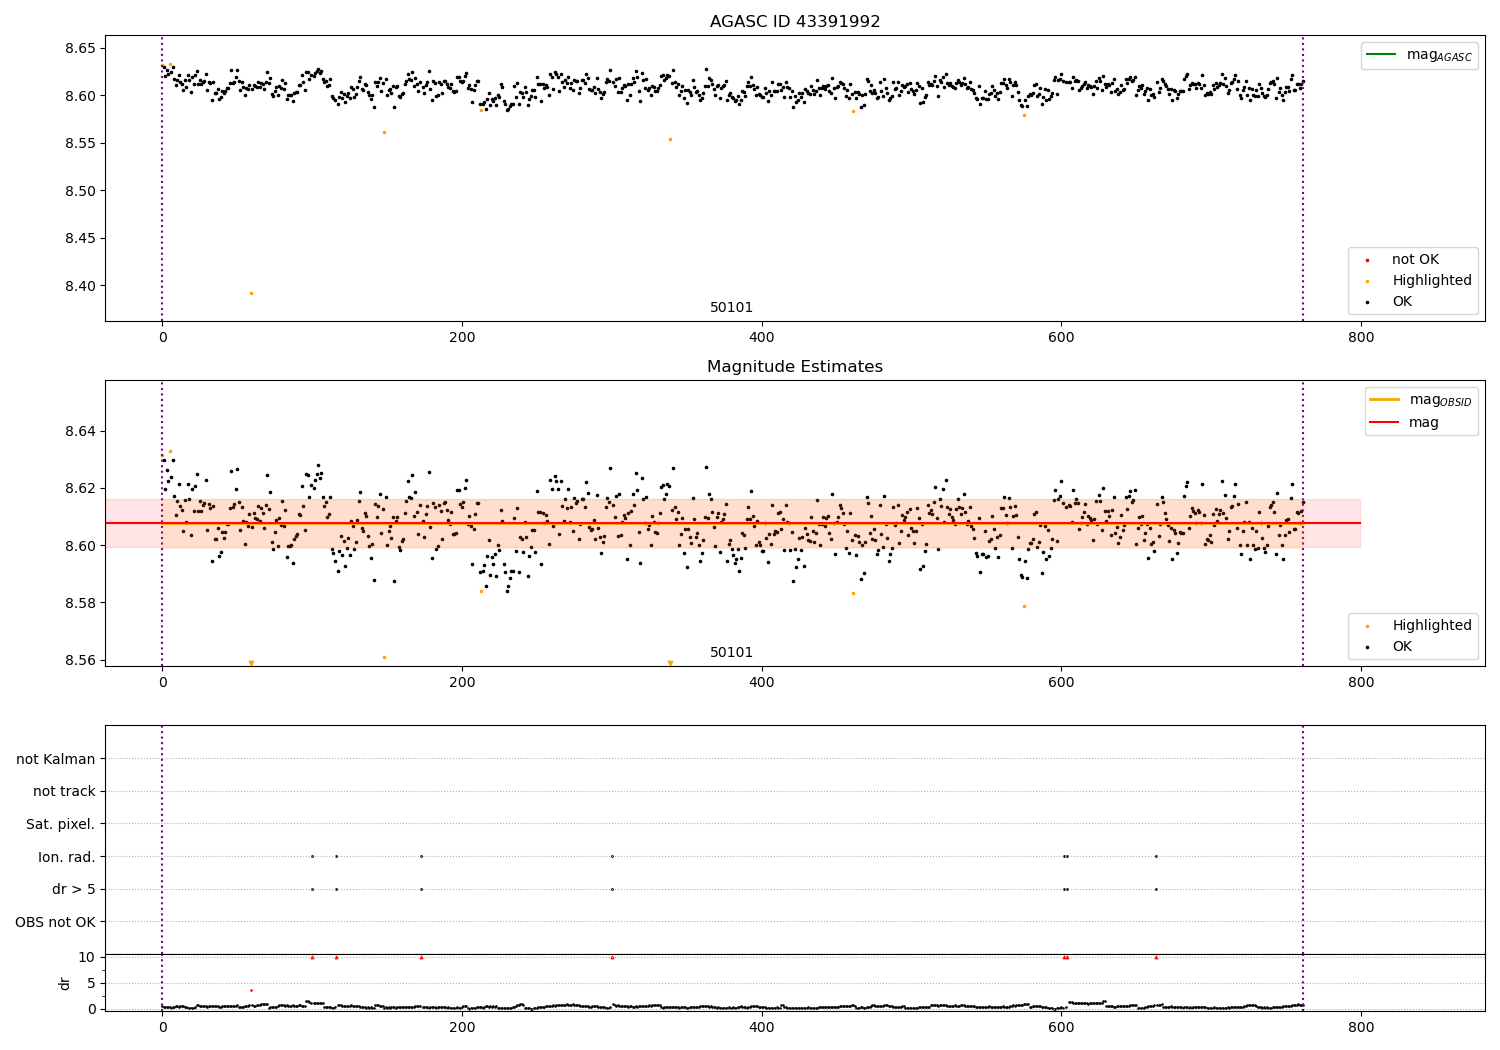Click the 8.55 tick label
This screenshot has width=1500, height=1050.
(80, 143)
